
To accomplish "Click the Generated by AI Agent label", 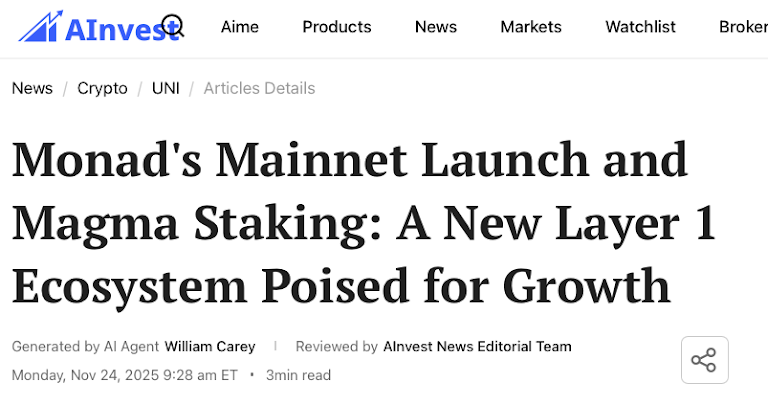I will coord(85,347).
